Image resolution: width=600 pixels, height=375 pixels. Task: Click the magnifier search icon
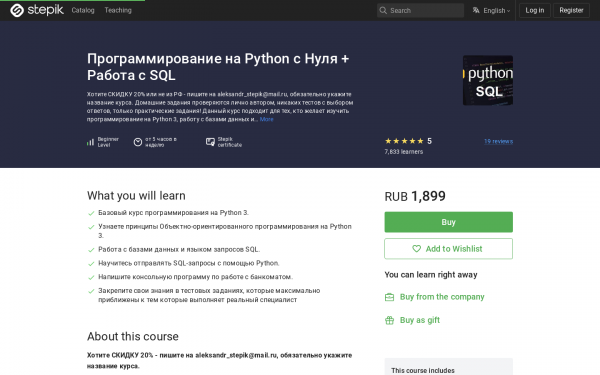(x=383, y=10)
